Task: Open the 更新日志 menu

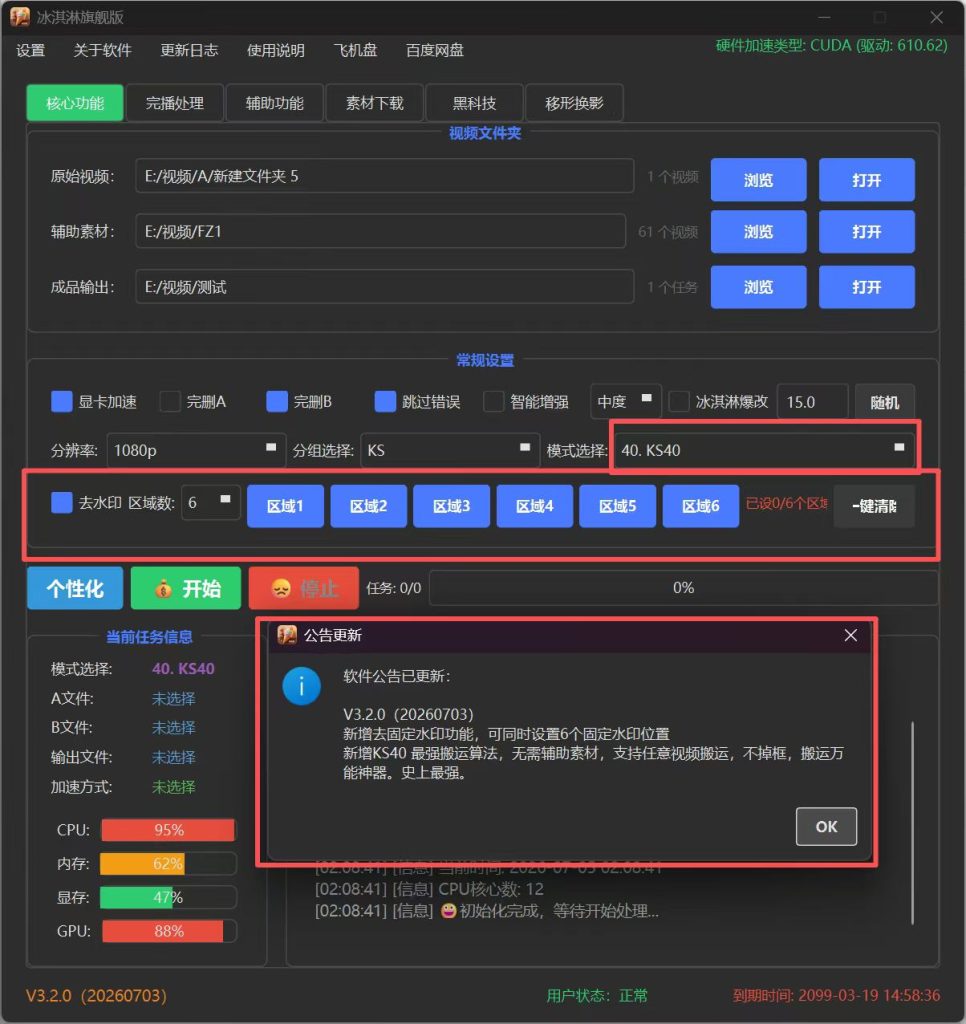Action: (189, 50)
